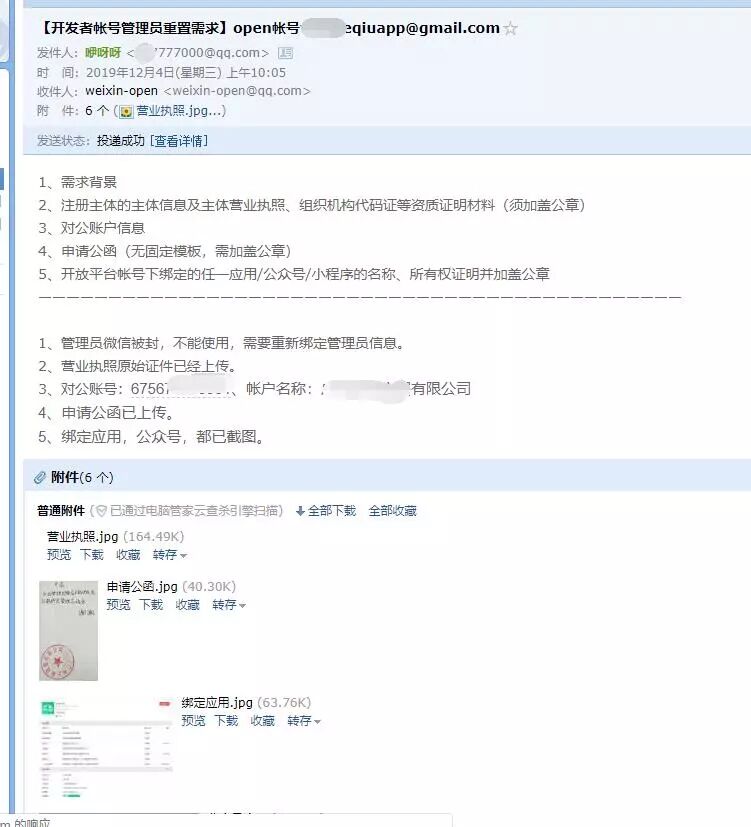Open 申请公函.jpg thumbnail image

(69, 631)
